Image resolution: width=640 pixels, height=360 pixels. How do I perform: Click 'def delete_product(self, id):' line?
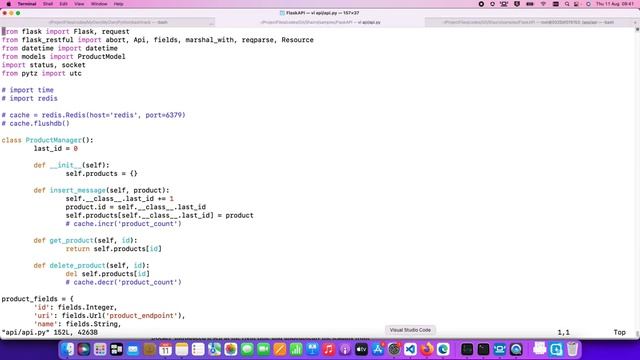click(x=91, y=265)
